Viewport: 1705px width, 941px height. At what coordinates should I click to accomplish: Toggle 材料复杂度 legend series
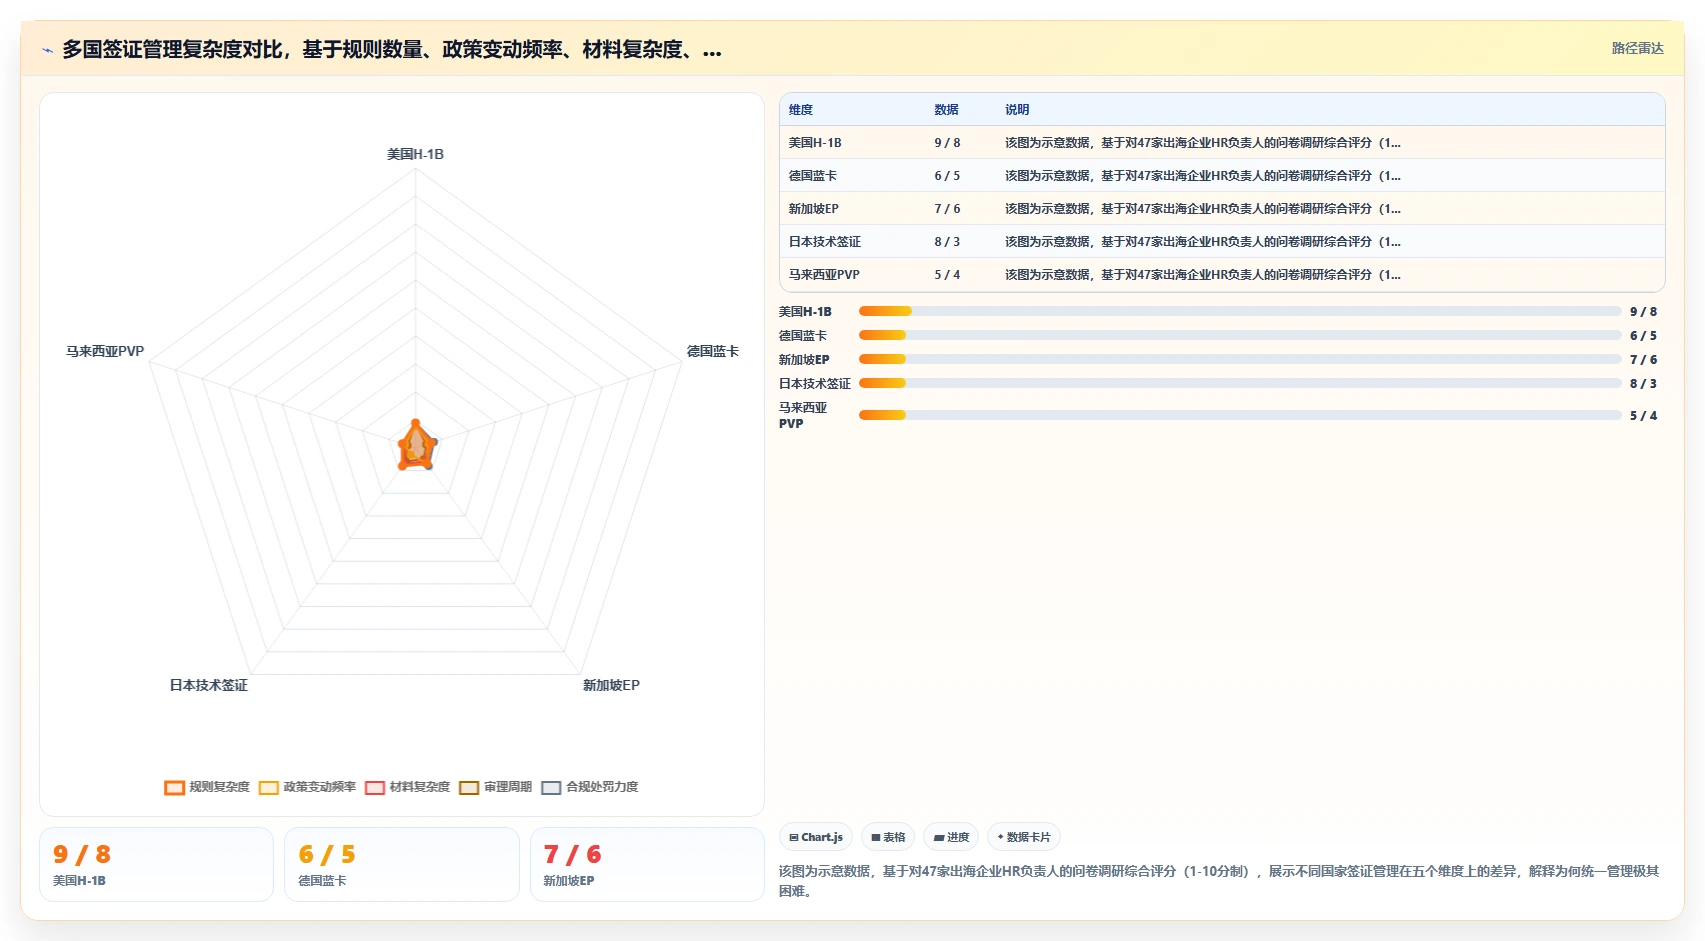coord(407,787)
